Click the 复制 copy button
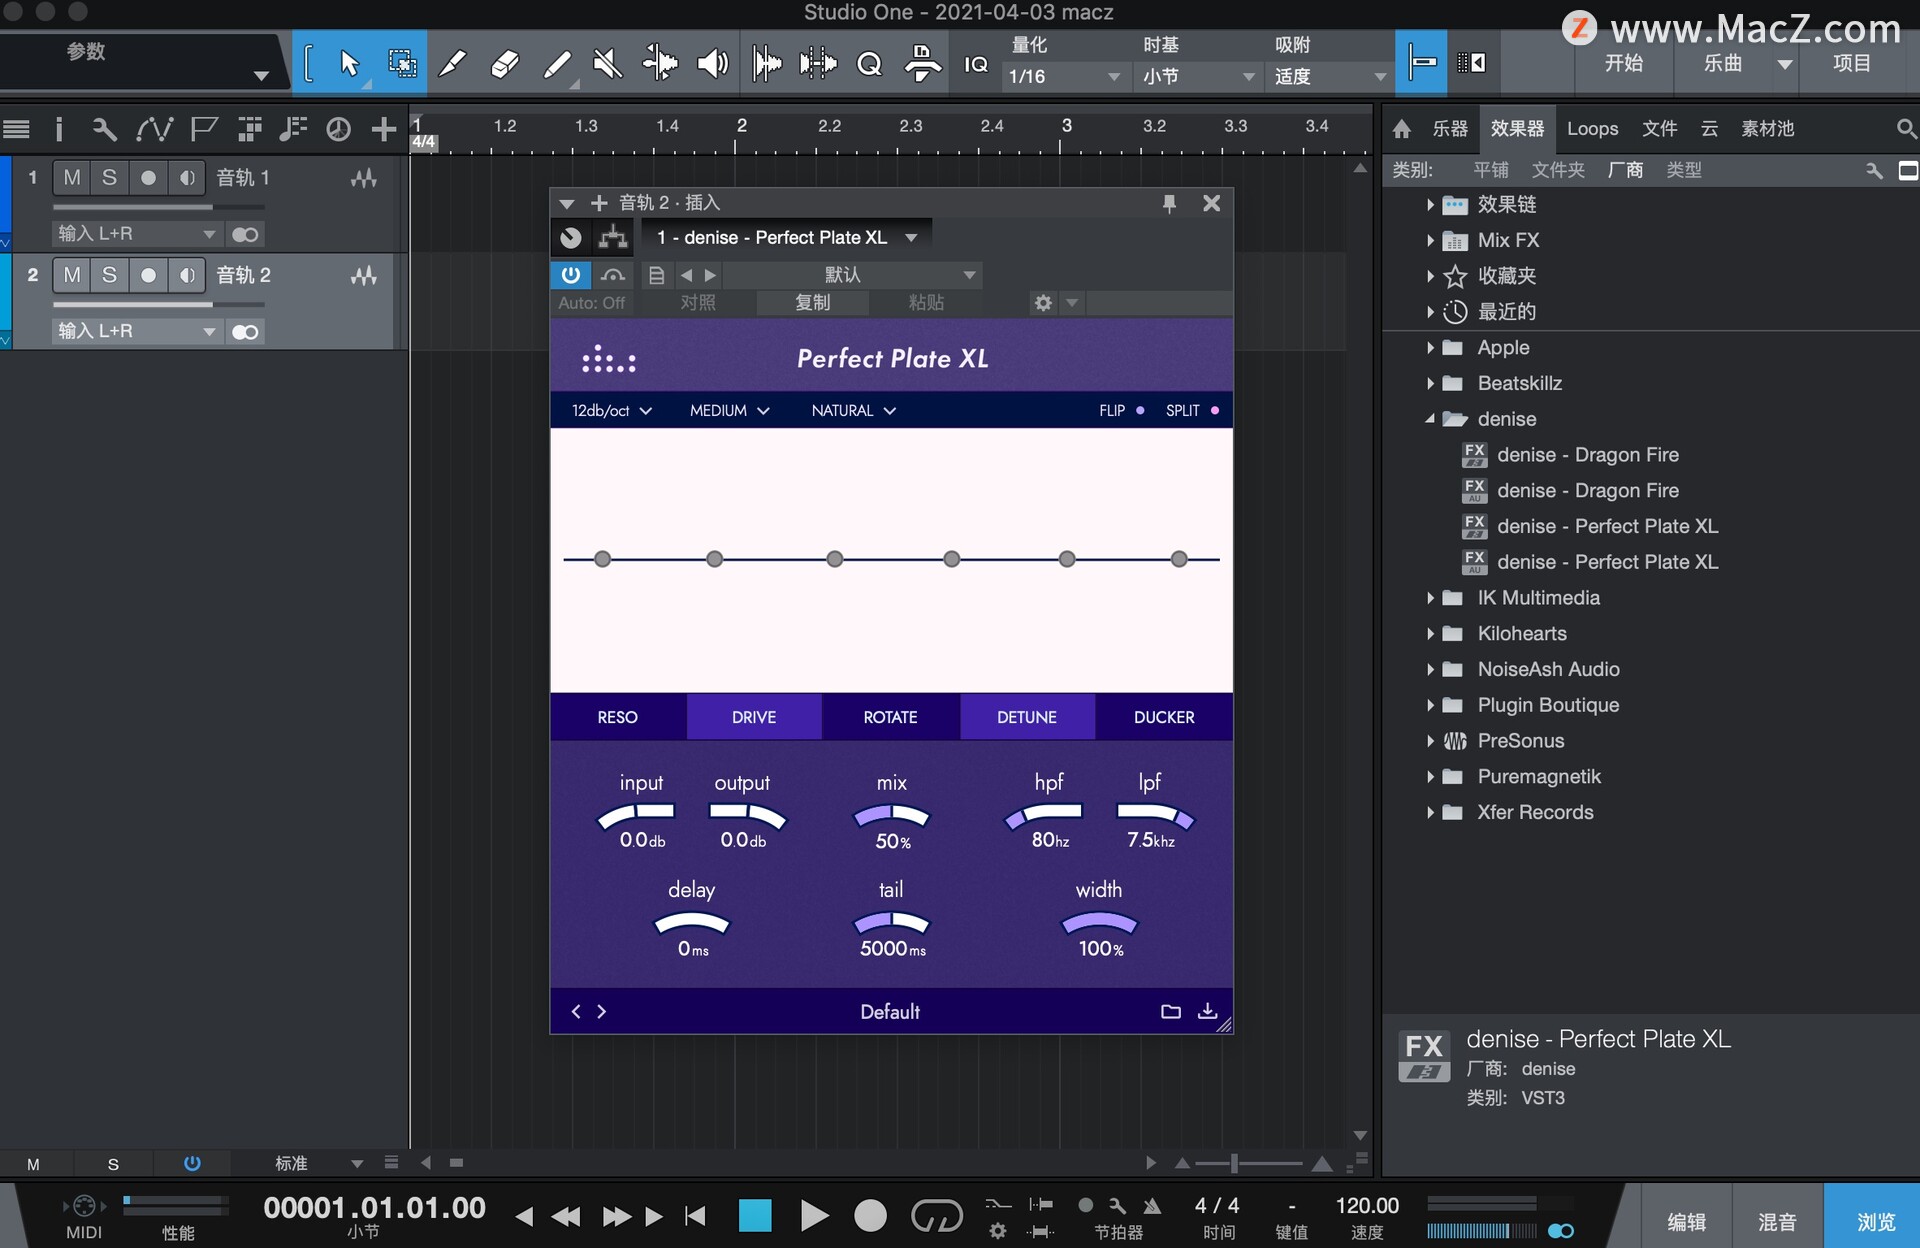 point(813,302)
